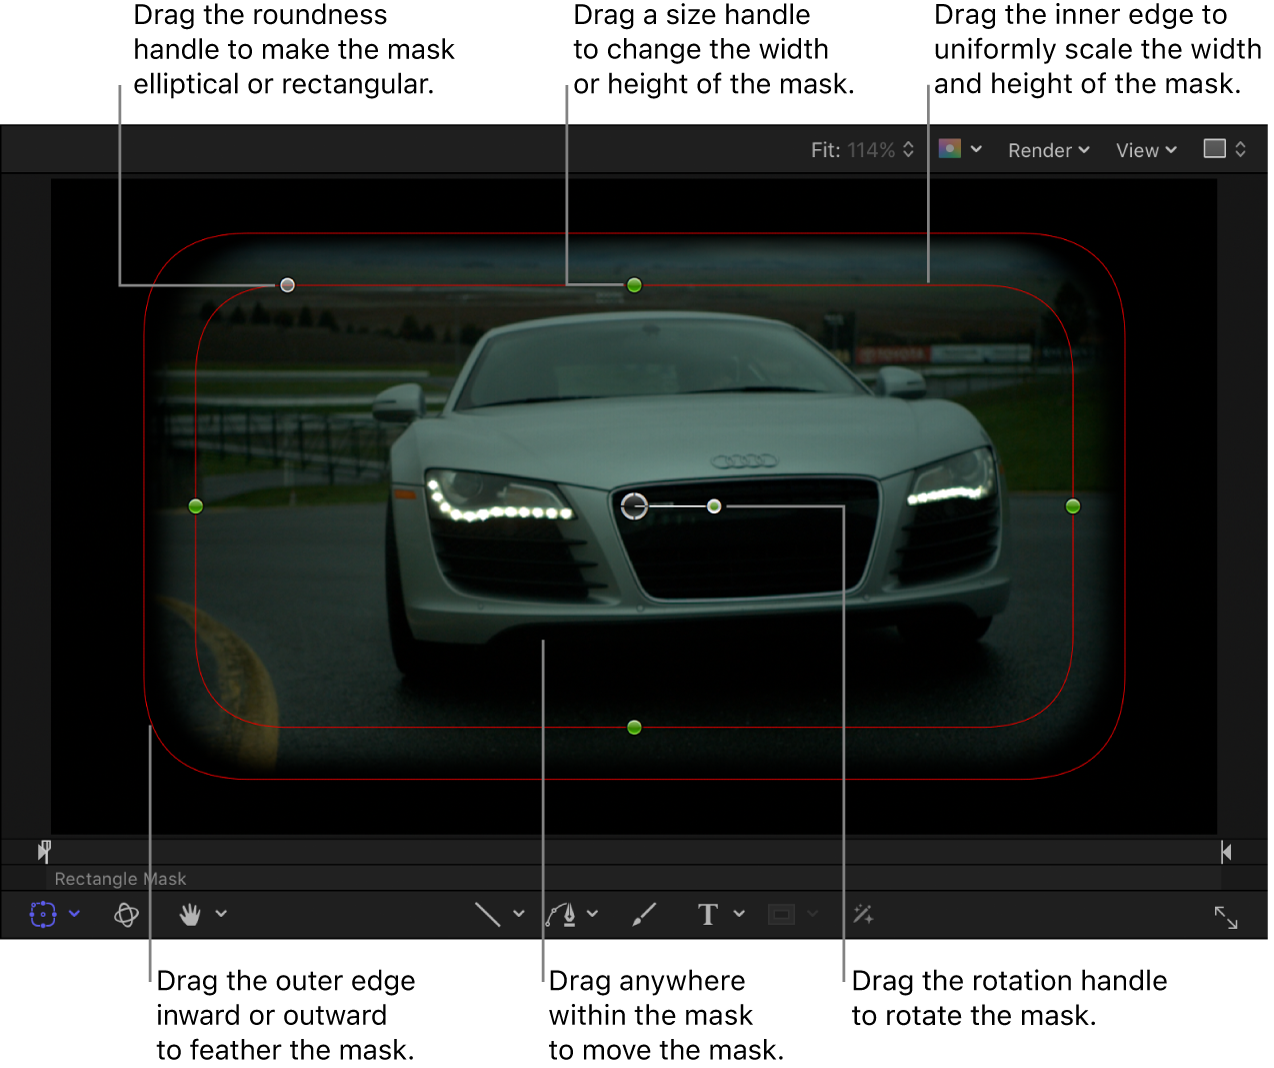Click the Adjust Item sparkle tool
1274x1068 pixels.
[x=862, y=913]
